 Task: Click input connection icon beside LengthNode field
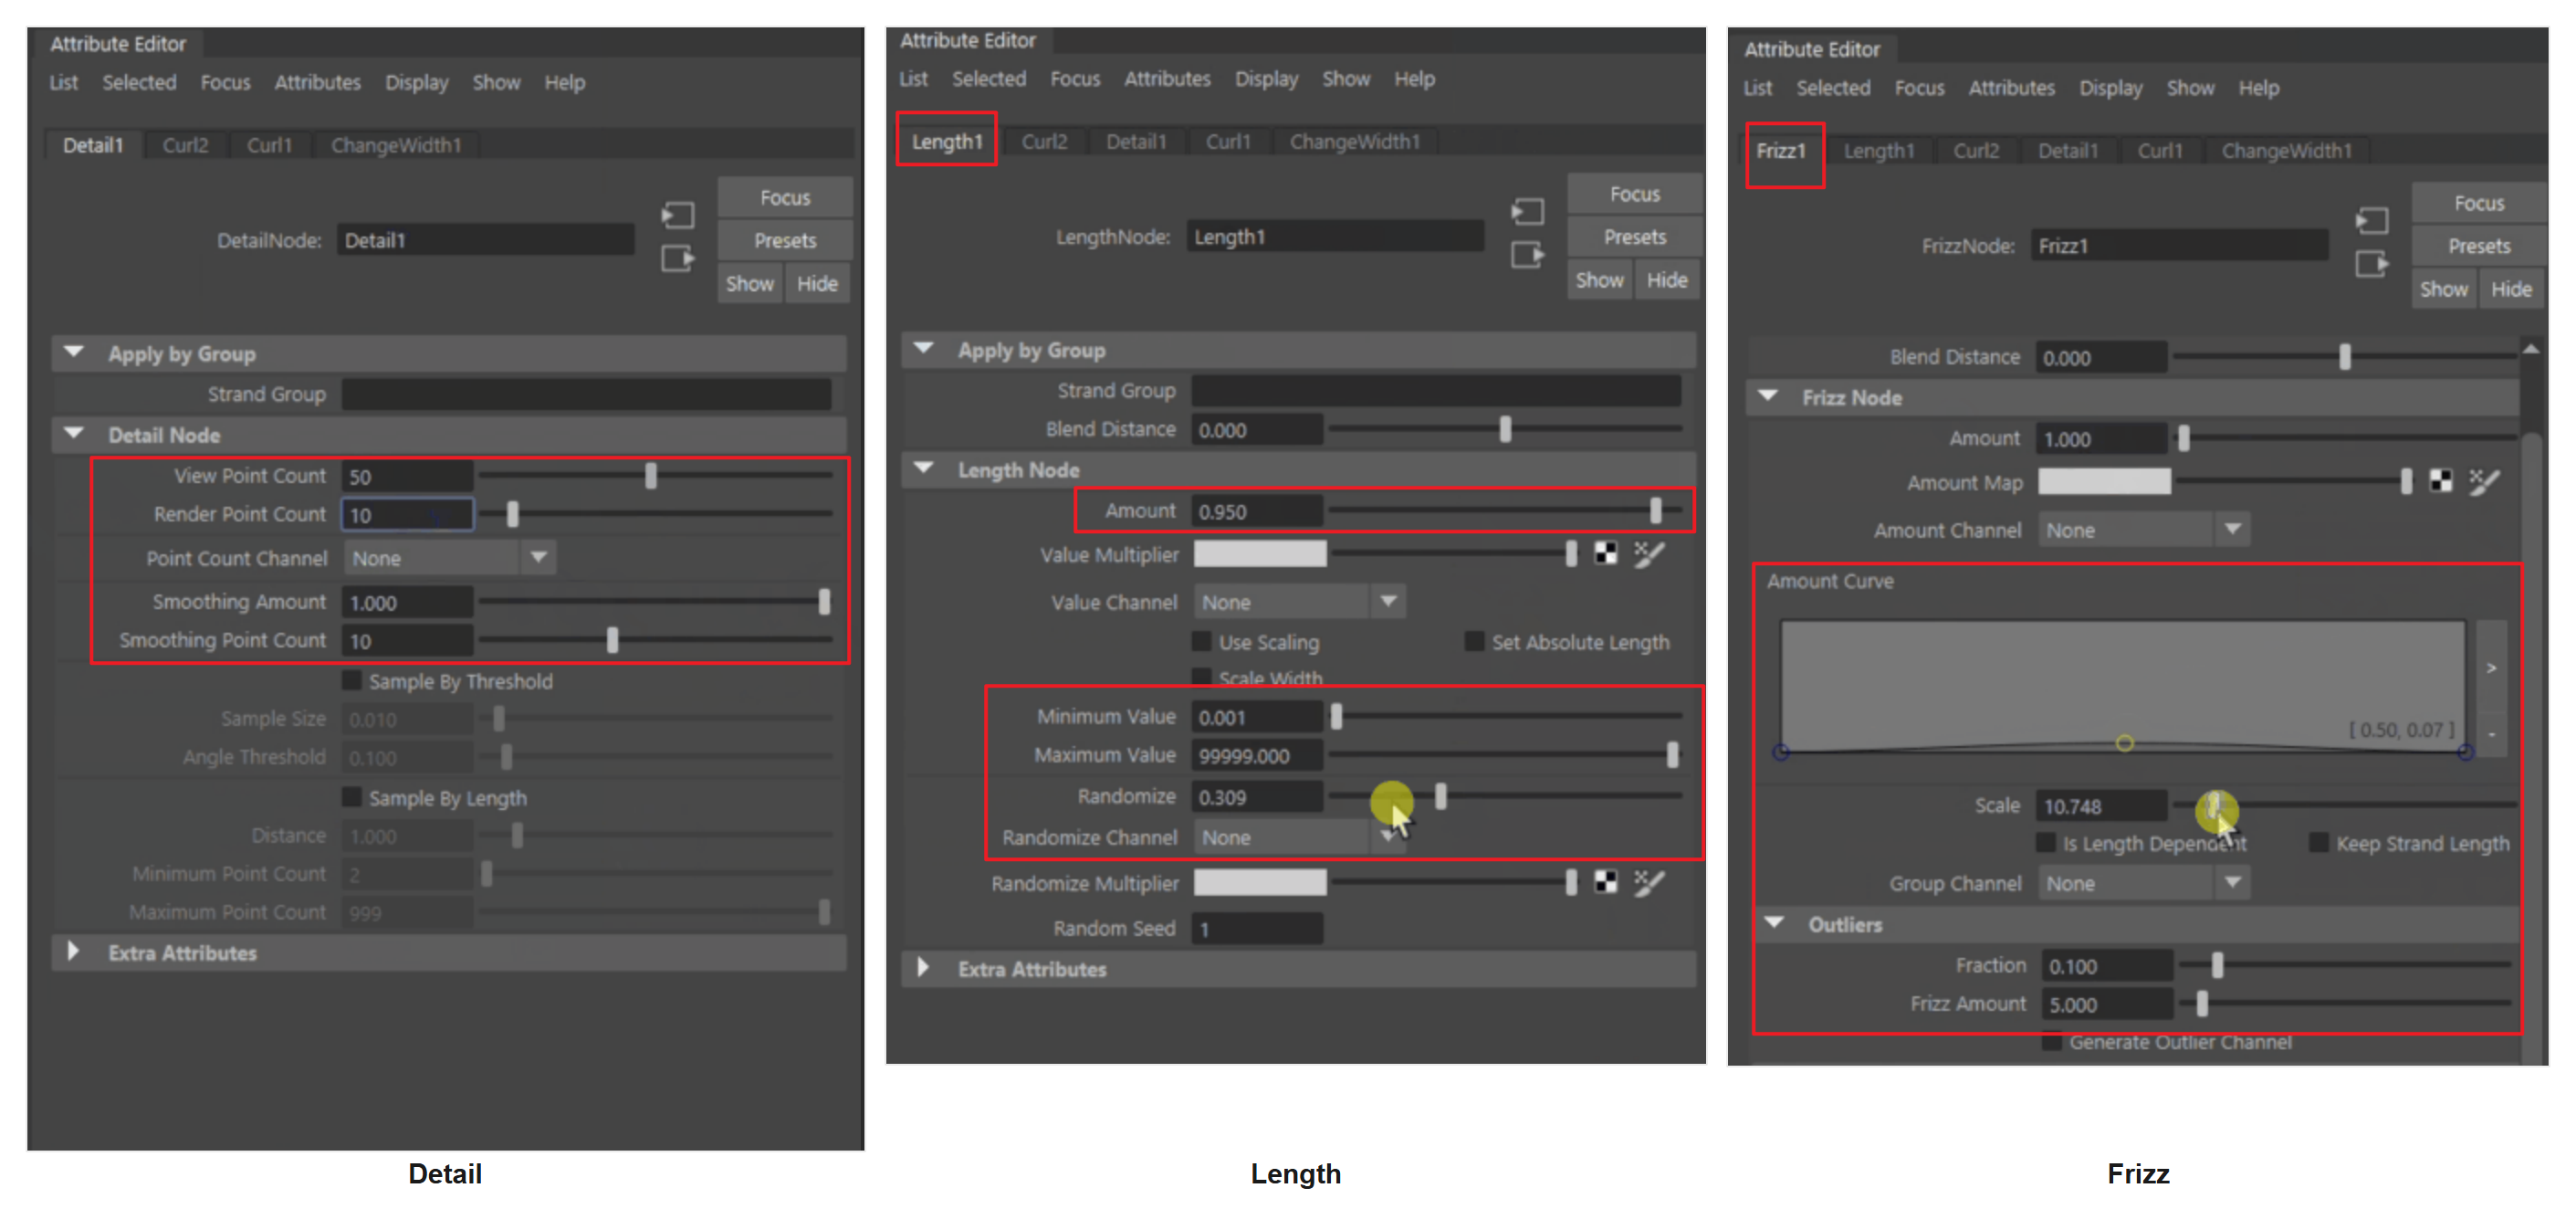click(x=1528, y=211)
